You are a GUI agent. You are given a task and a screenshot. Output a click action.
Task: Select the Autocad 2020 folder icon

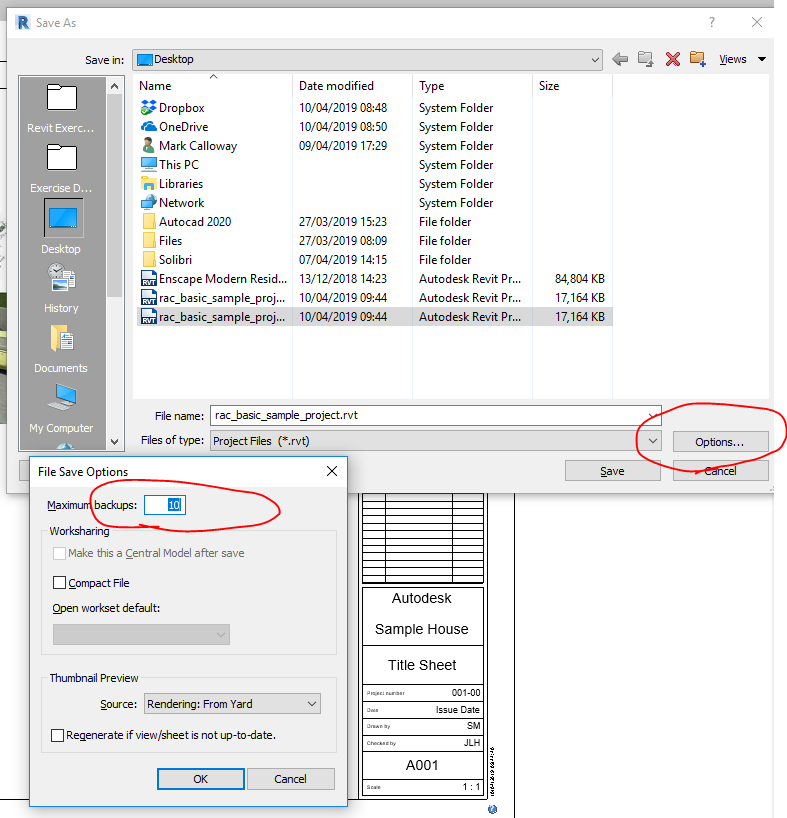[x=149, y=221]
